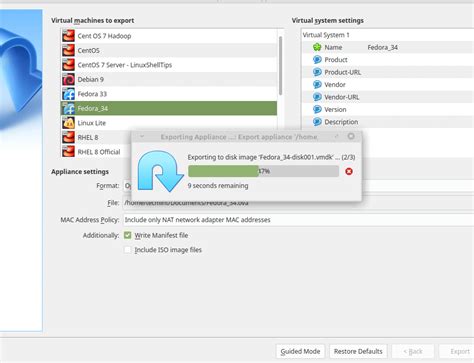Click the Exporting to disk image status text
The width and height of the screenshot is (474, 363).
click(x=271, y=157)
